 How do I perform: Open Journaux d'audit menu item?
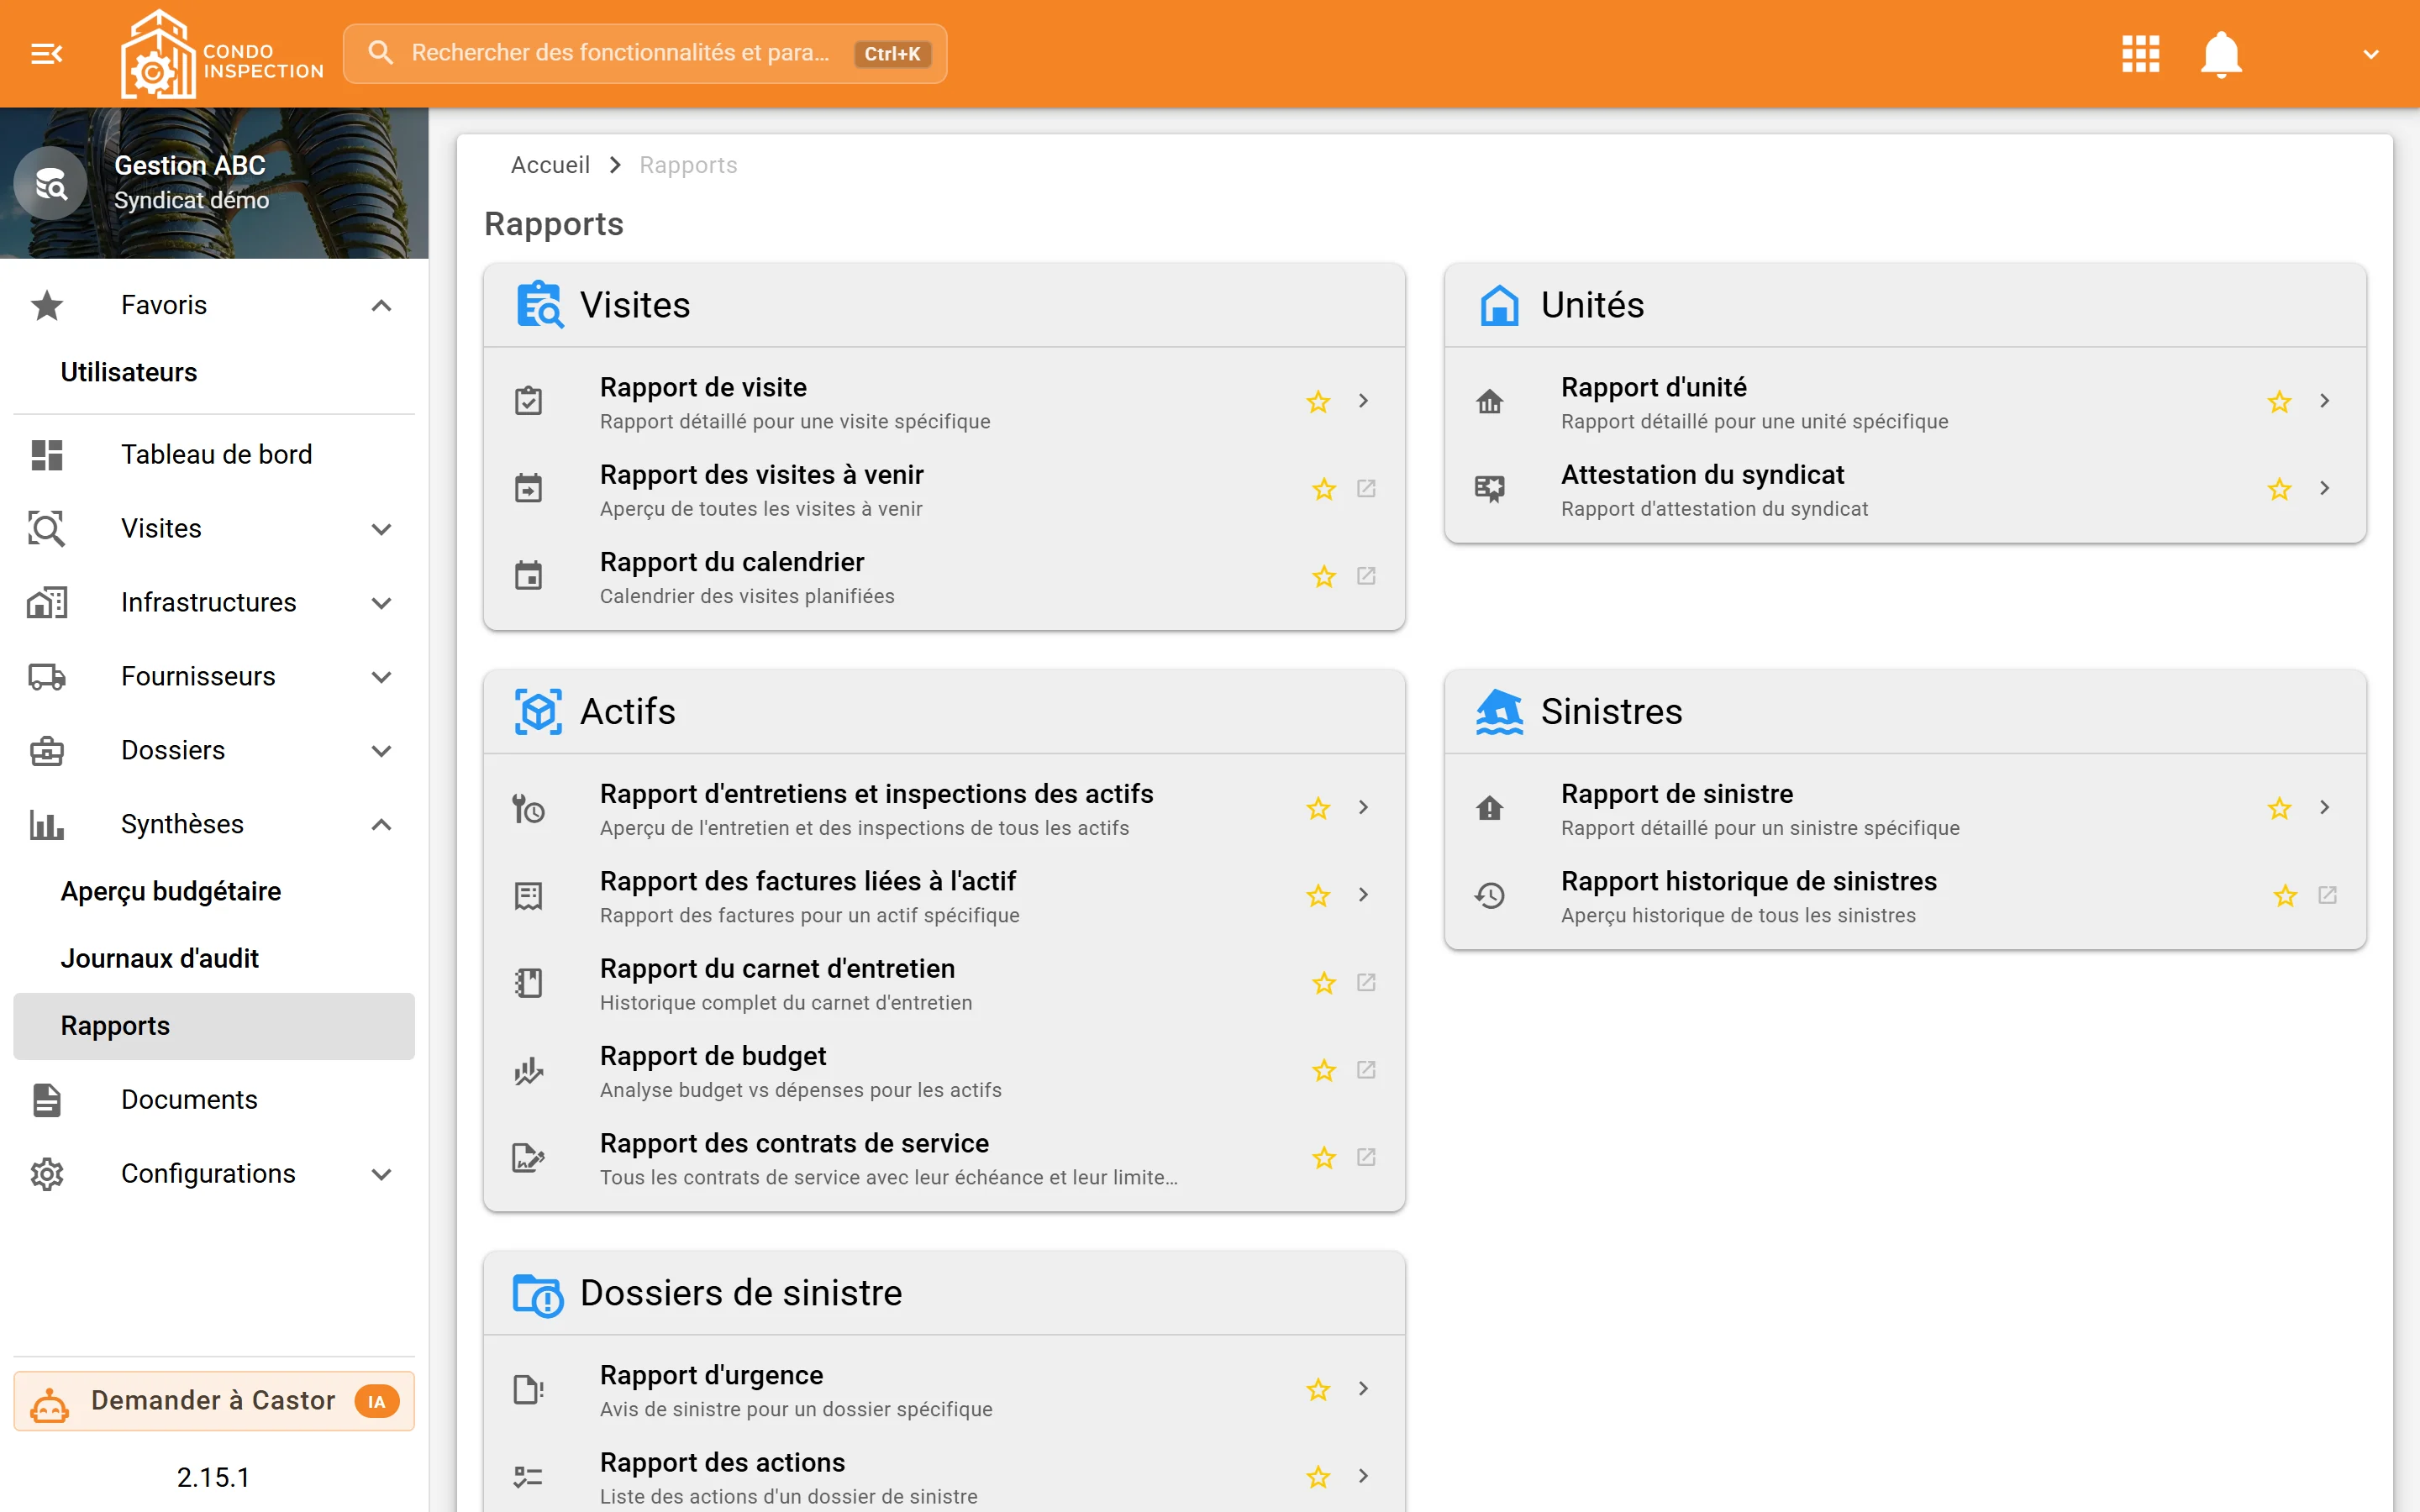click(214, 958)
